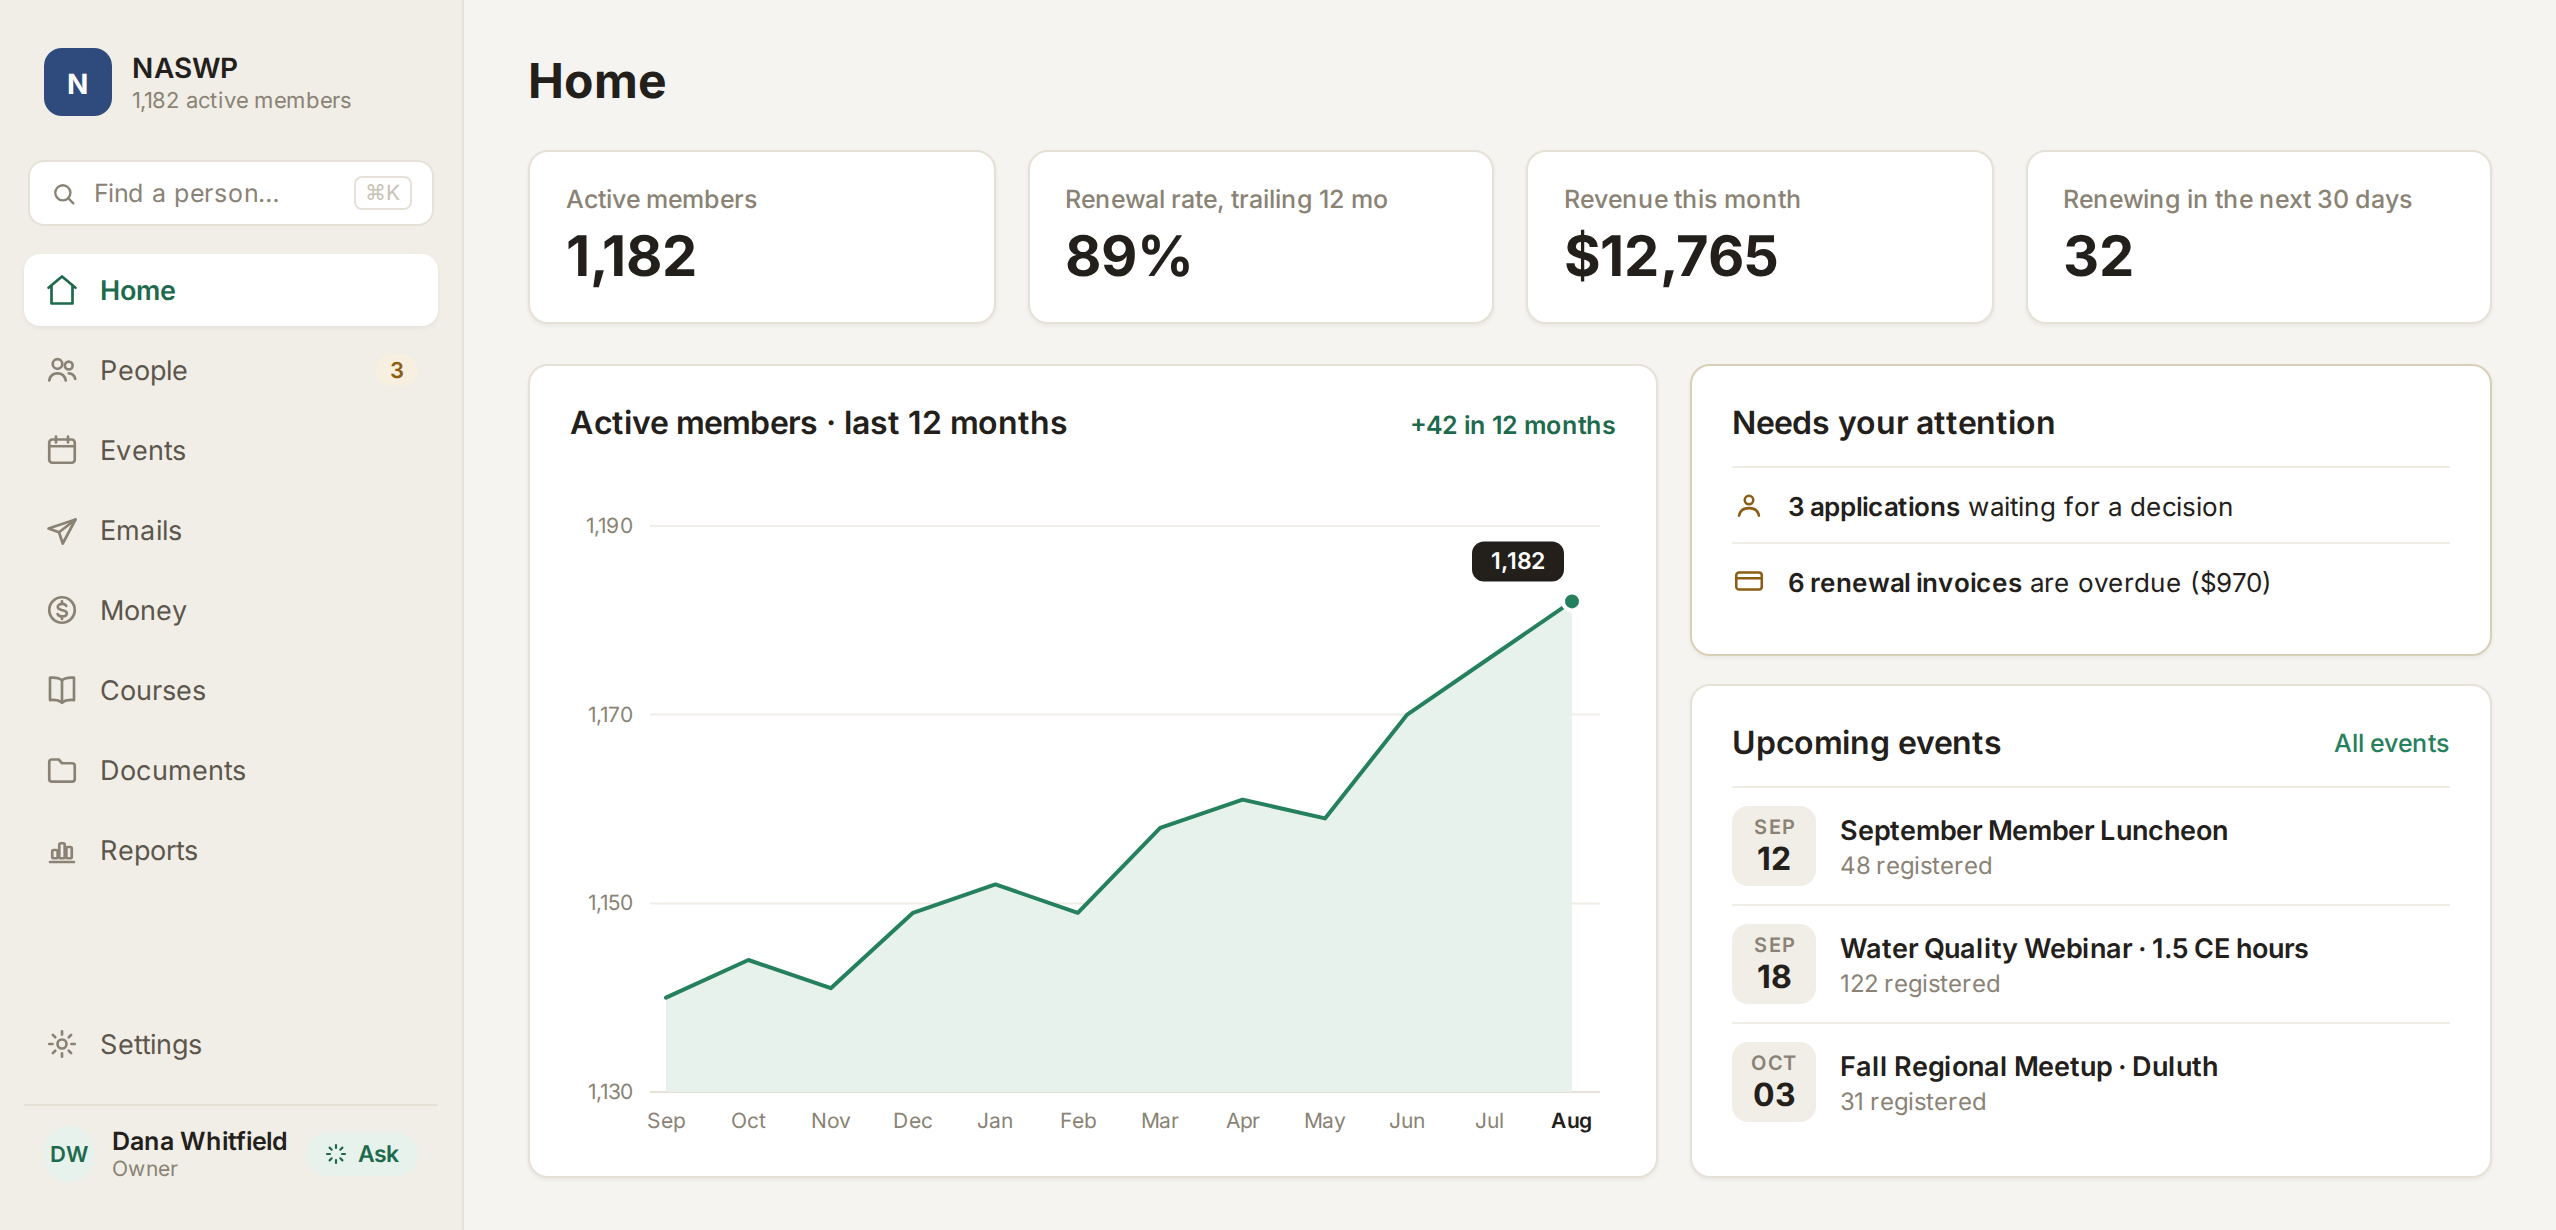
Task: Click the Needs your attention heading
Action: [x=1893, y=423]
